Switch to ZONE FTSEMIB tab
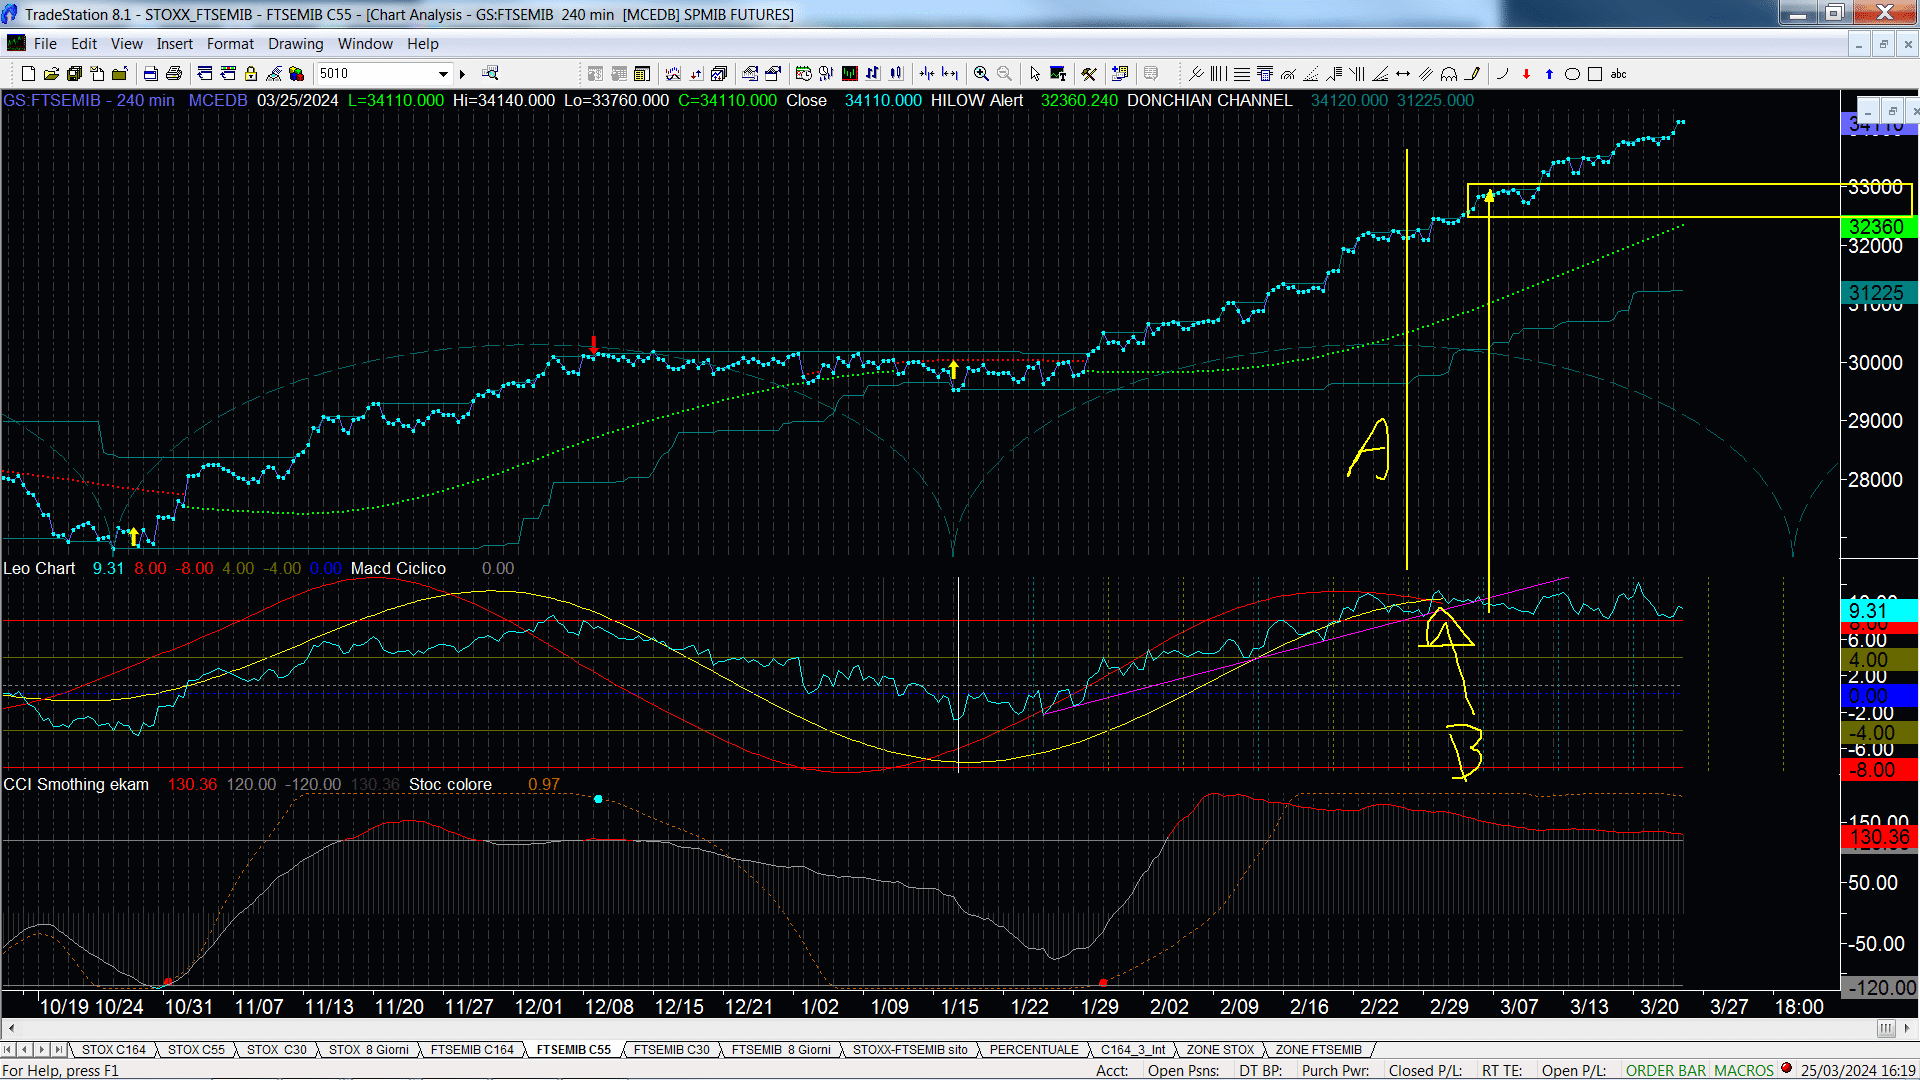1920x1080 pixels. click(1318, 1050)
